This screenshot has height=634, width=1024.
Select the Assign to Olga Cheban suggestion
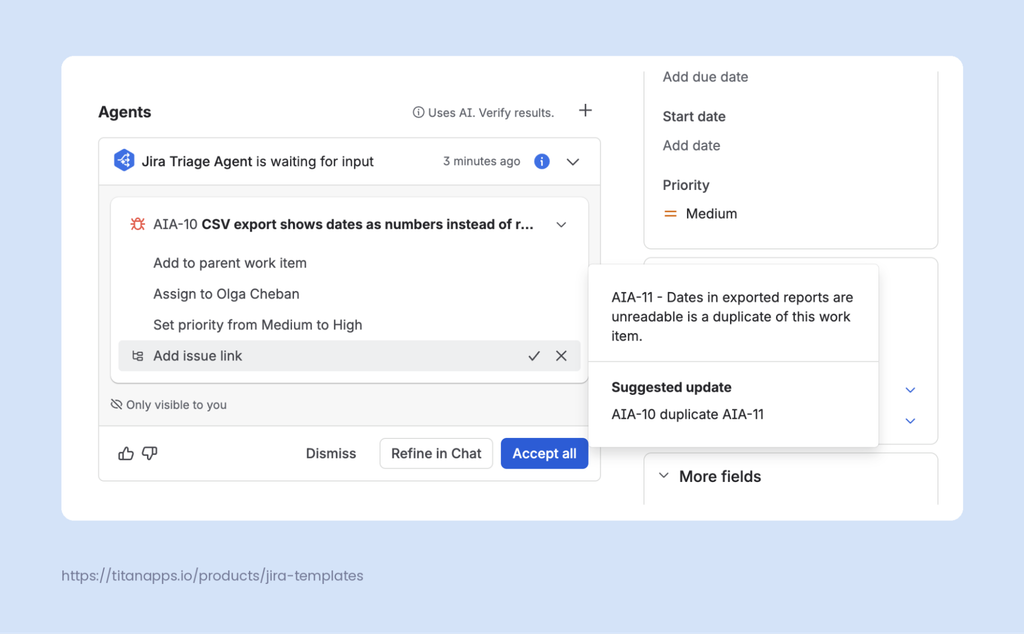point(226,294)
